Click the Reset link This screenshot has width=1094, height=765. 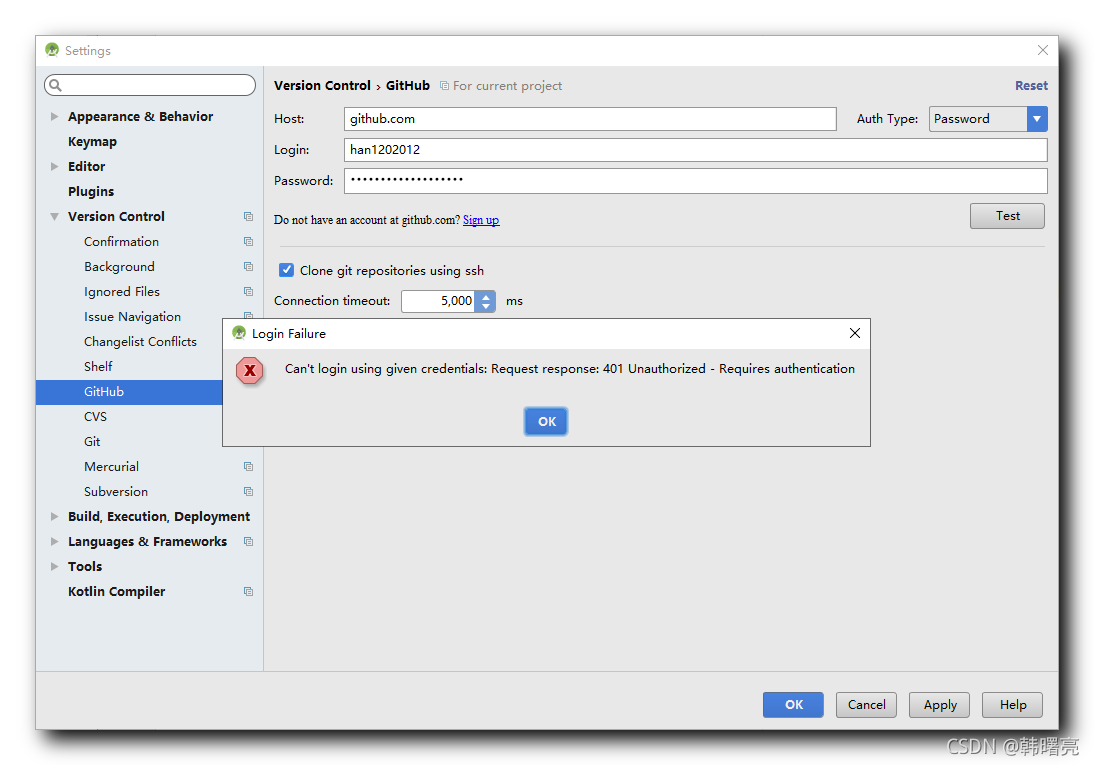pyautogui.click(x=1031, y=85)
